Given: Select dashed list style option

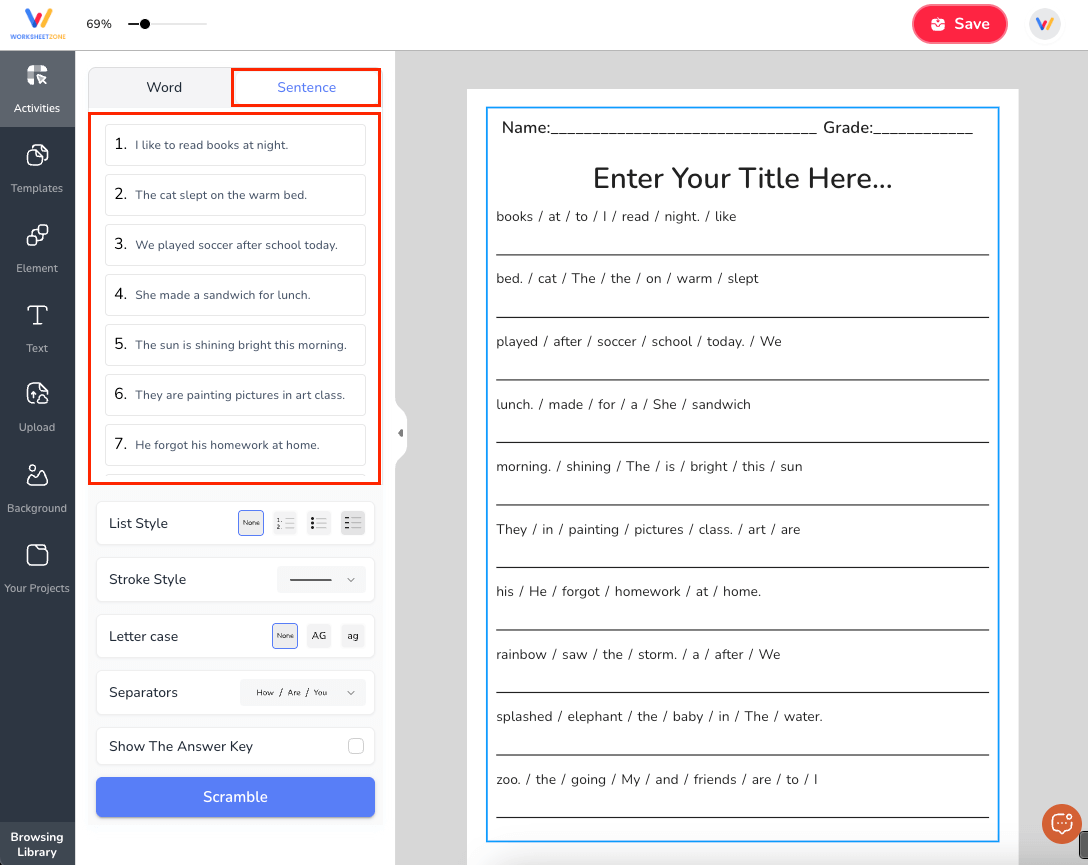Looking at the screenshot, I should coord(352,523).
